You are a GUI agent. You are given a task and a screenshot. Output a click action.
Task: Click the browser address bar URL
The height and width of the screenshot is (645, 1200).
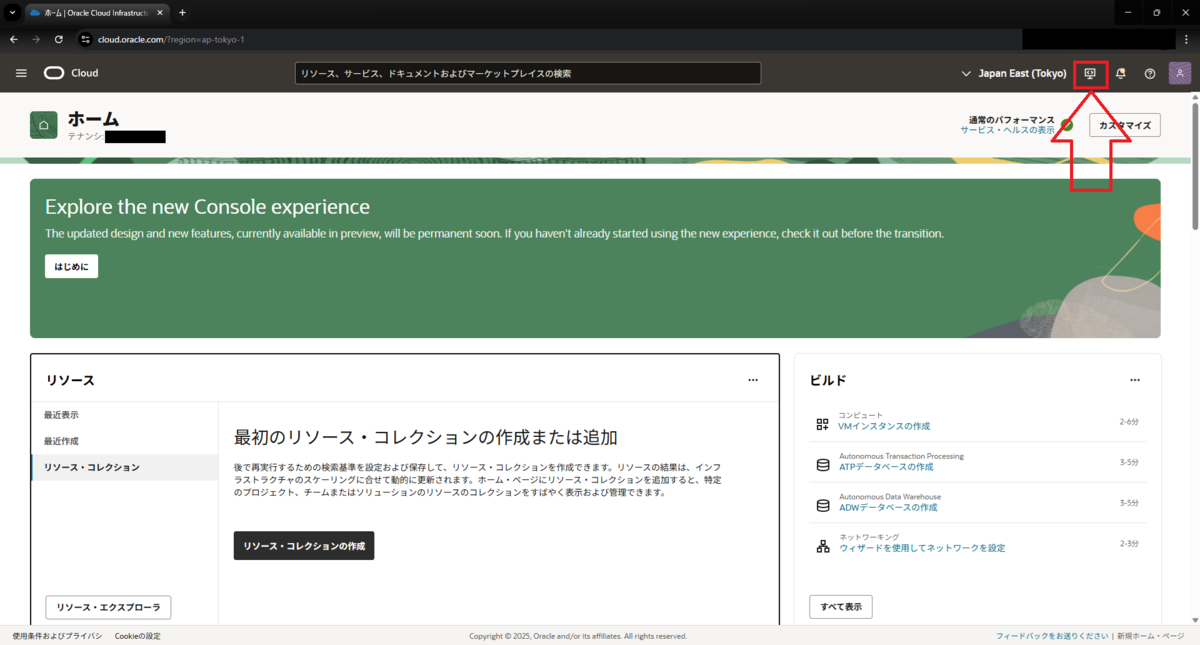[x=171, y=39]
